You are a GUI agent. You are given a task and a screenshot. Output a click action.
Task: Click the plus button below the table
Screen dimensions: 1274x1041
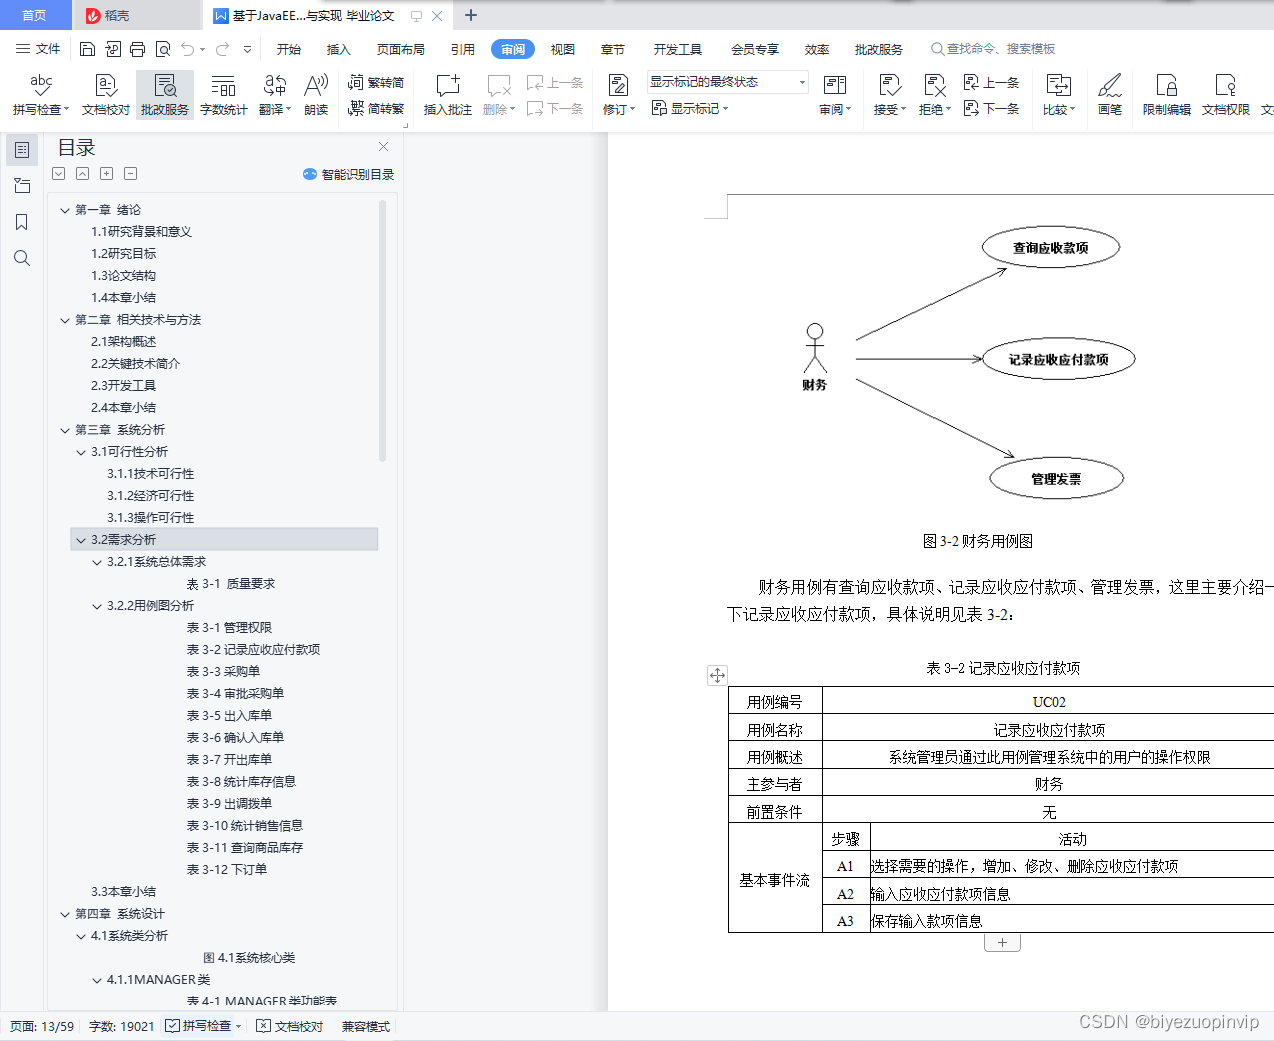coord(1002,941)
